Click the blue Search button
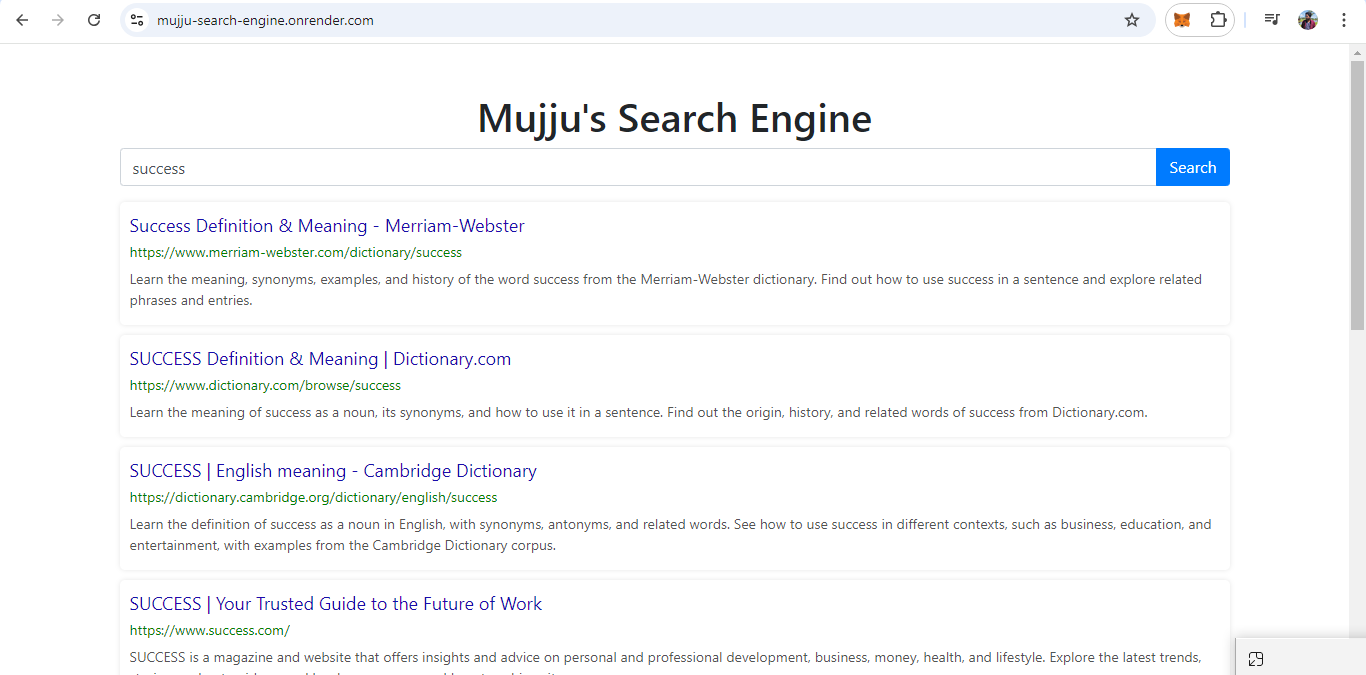Screen dimensions: 1366x675 tap(1193, 167)
